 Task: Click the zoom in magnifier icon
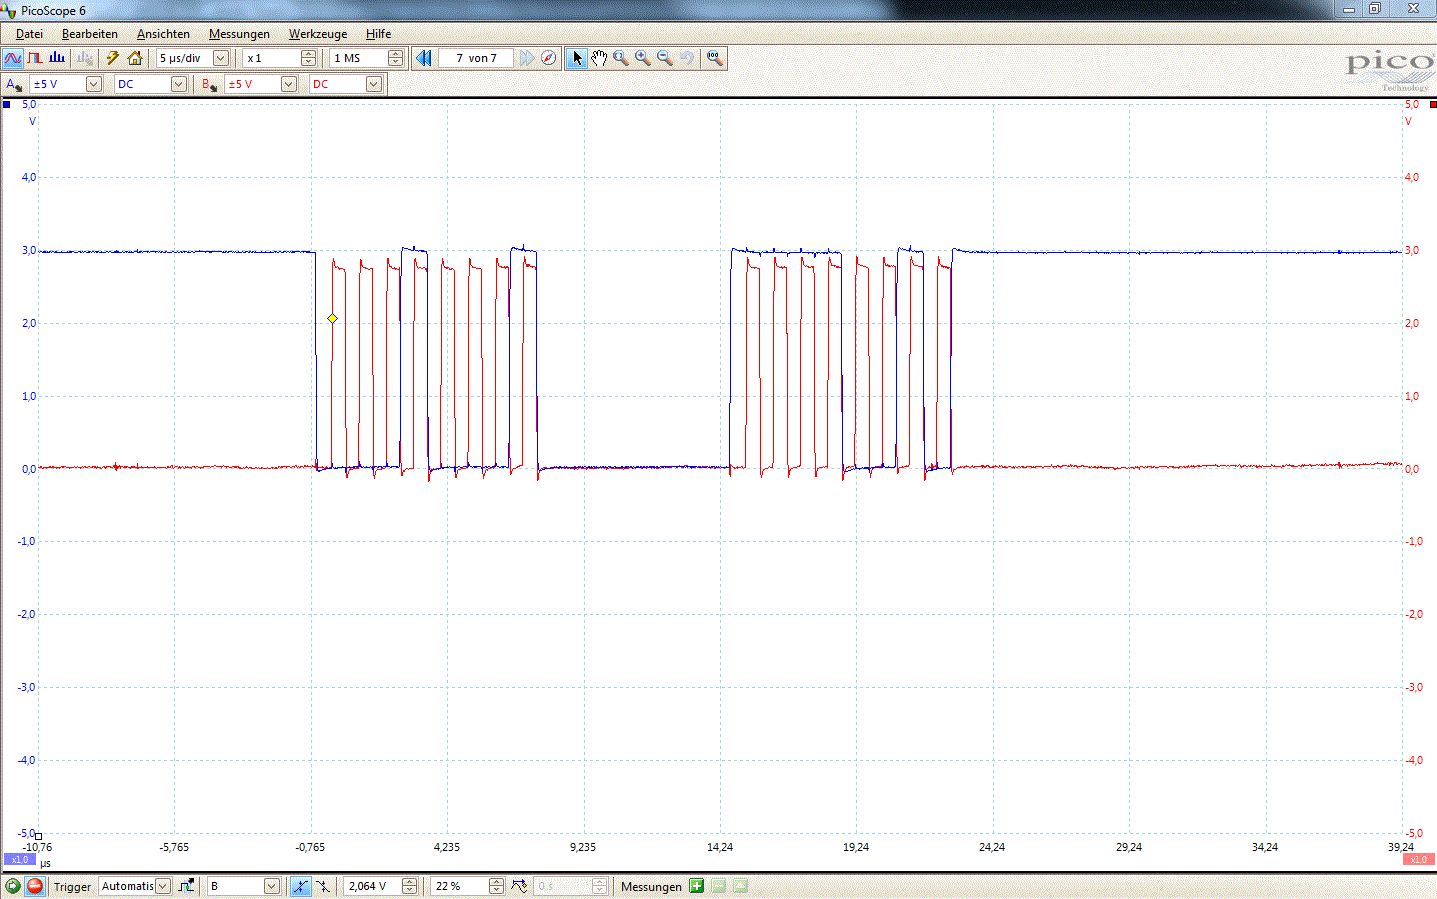click(x=643, y=58)
